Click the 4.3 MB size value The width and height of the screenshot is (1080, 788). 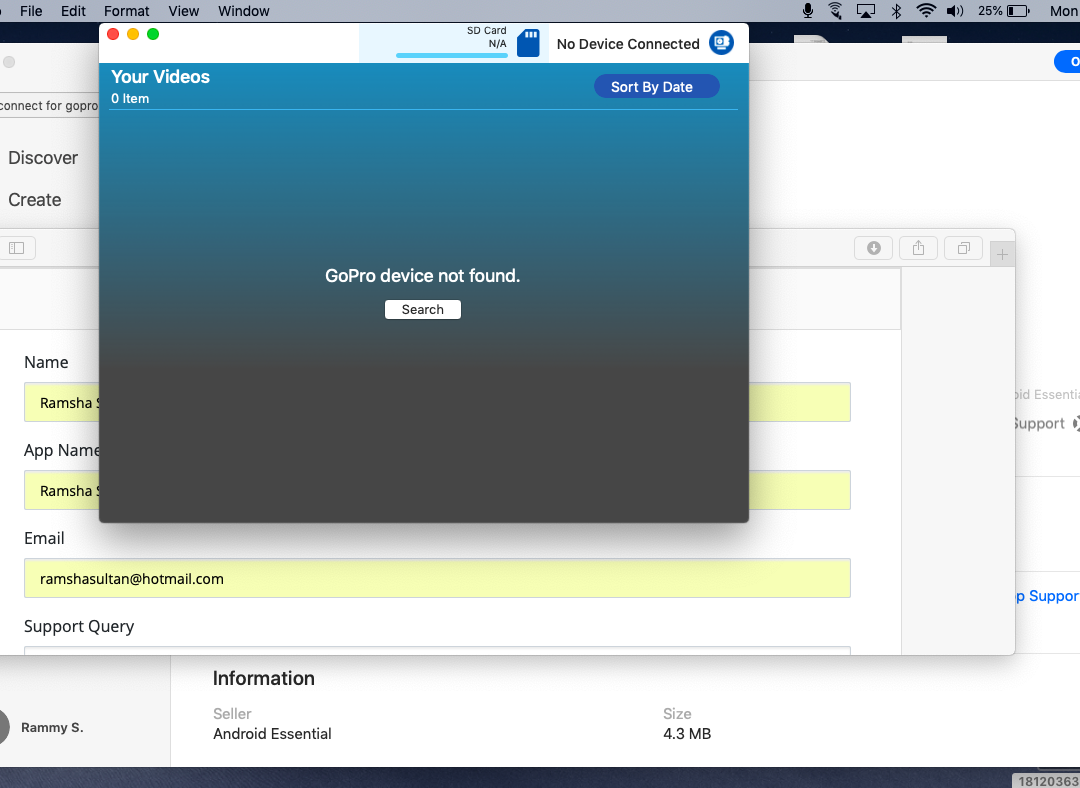point(687,734)
